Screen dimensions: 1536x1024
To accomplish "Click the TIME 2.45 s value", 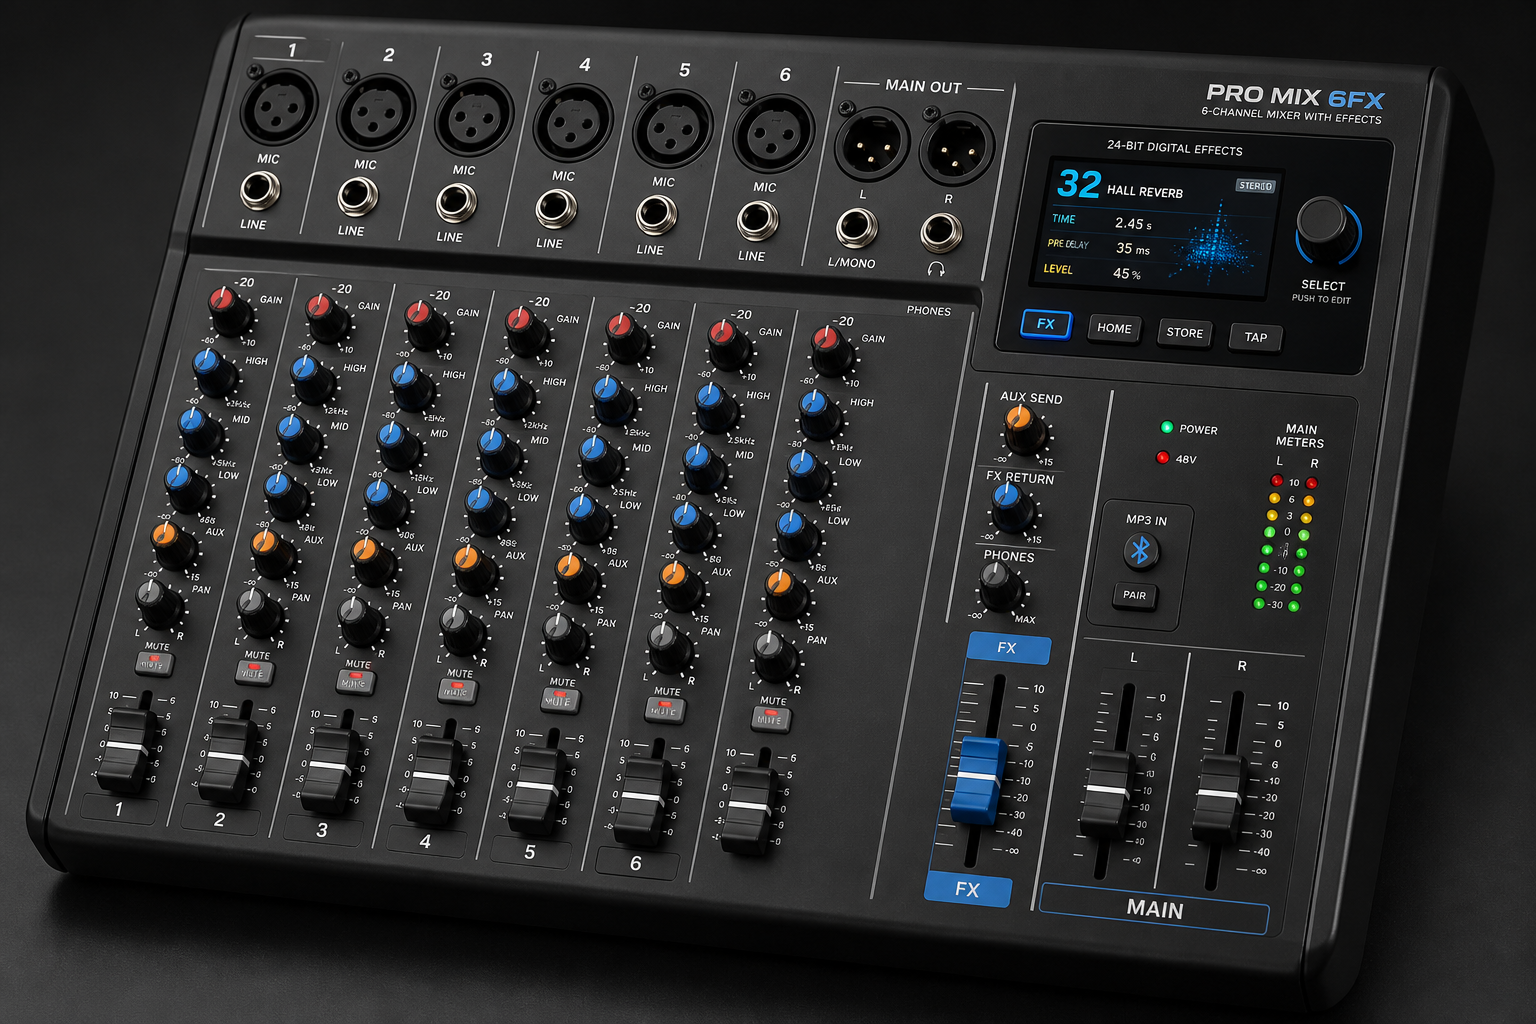I will 1133,224.
